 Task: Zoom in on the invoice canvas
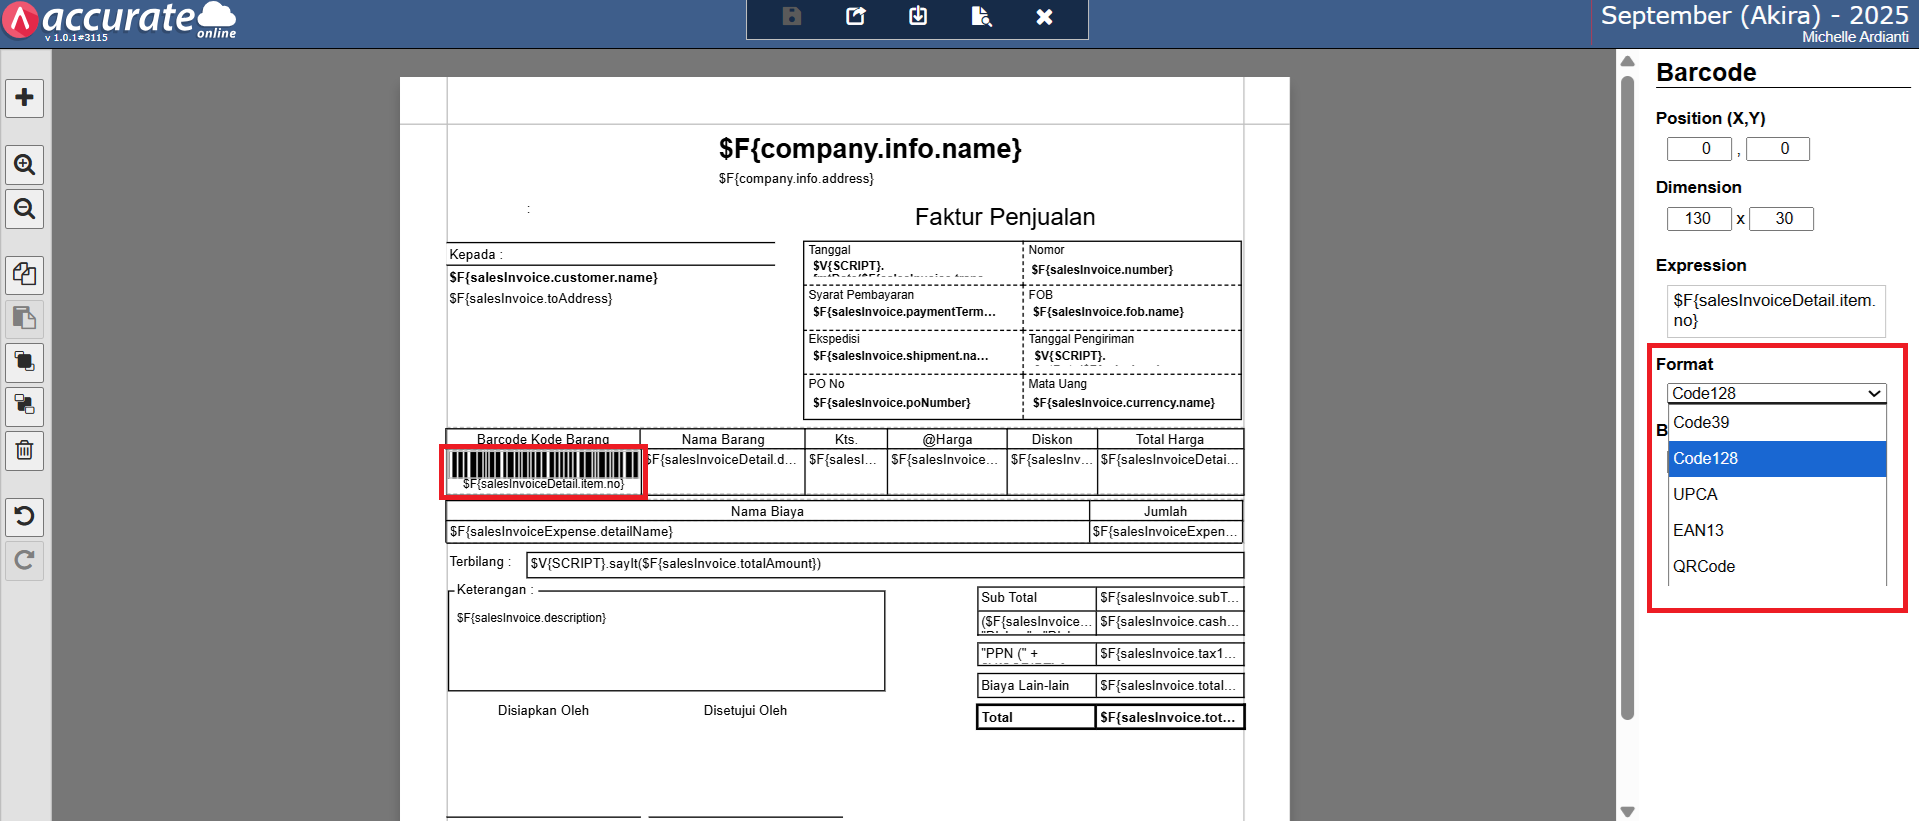click(x=25, y=165)
